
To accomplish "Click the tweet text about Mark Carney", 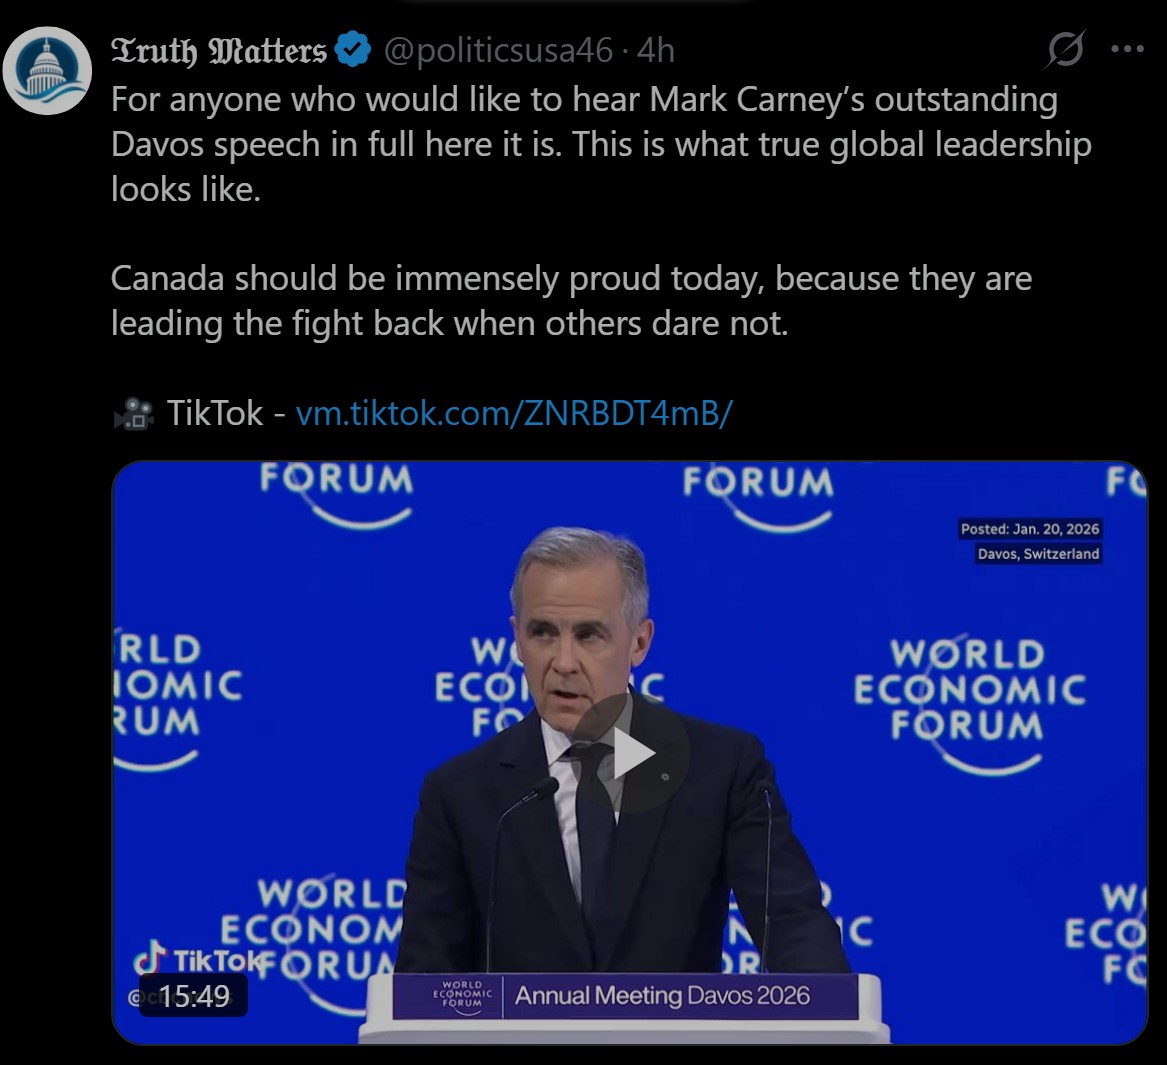I will tap(584, 143).
